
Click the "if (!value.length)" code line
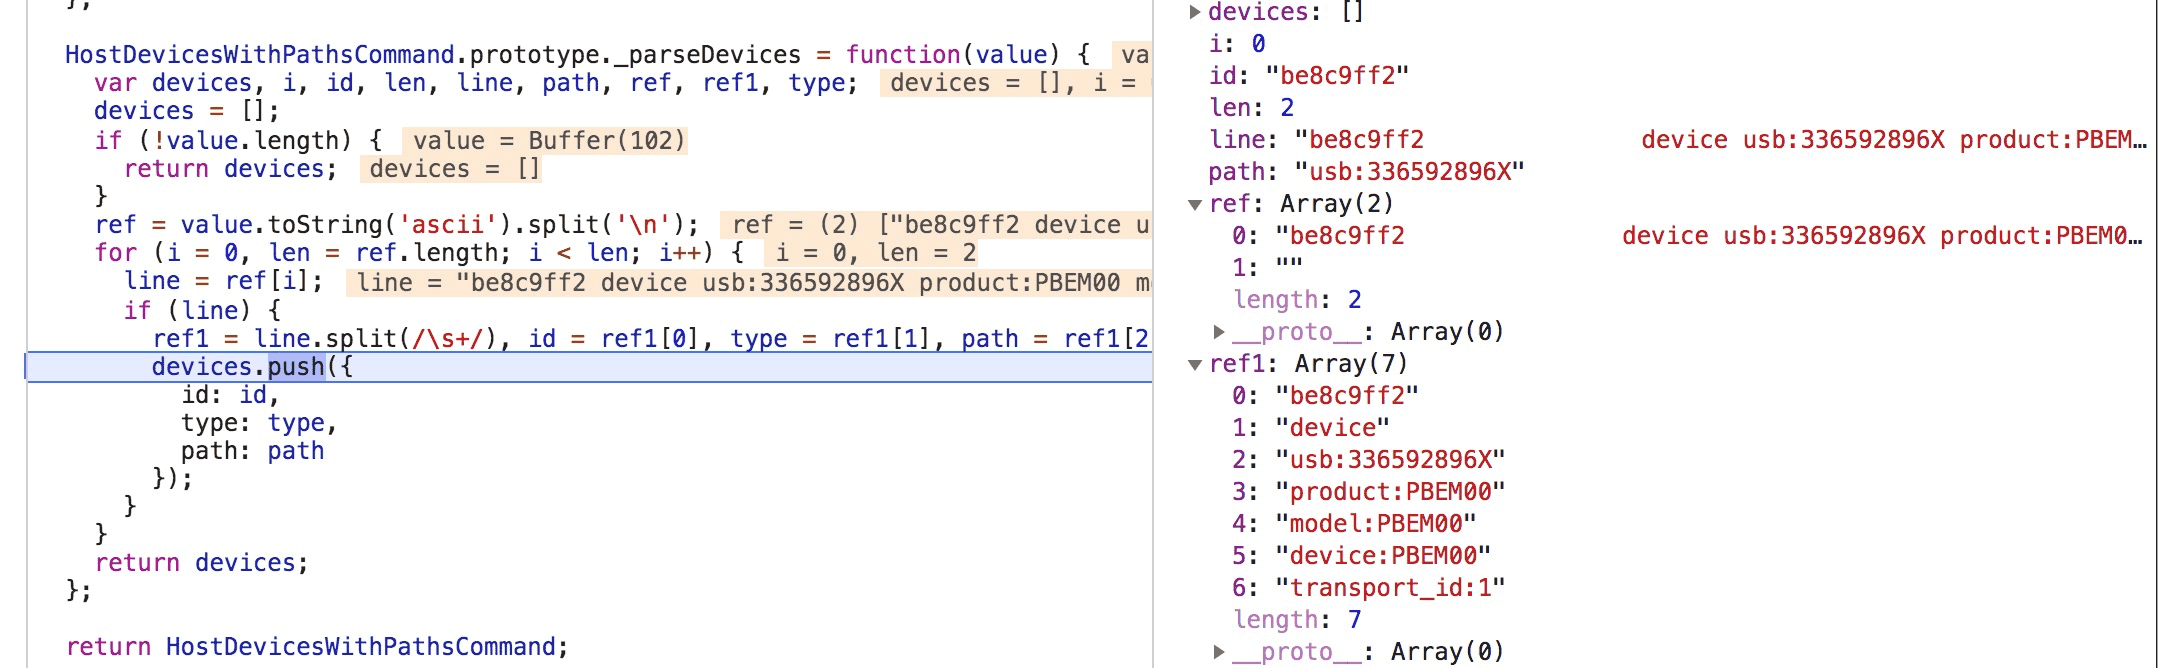(x=238, y=141)
